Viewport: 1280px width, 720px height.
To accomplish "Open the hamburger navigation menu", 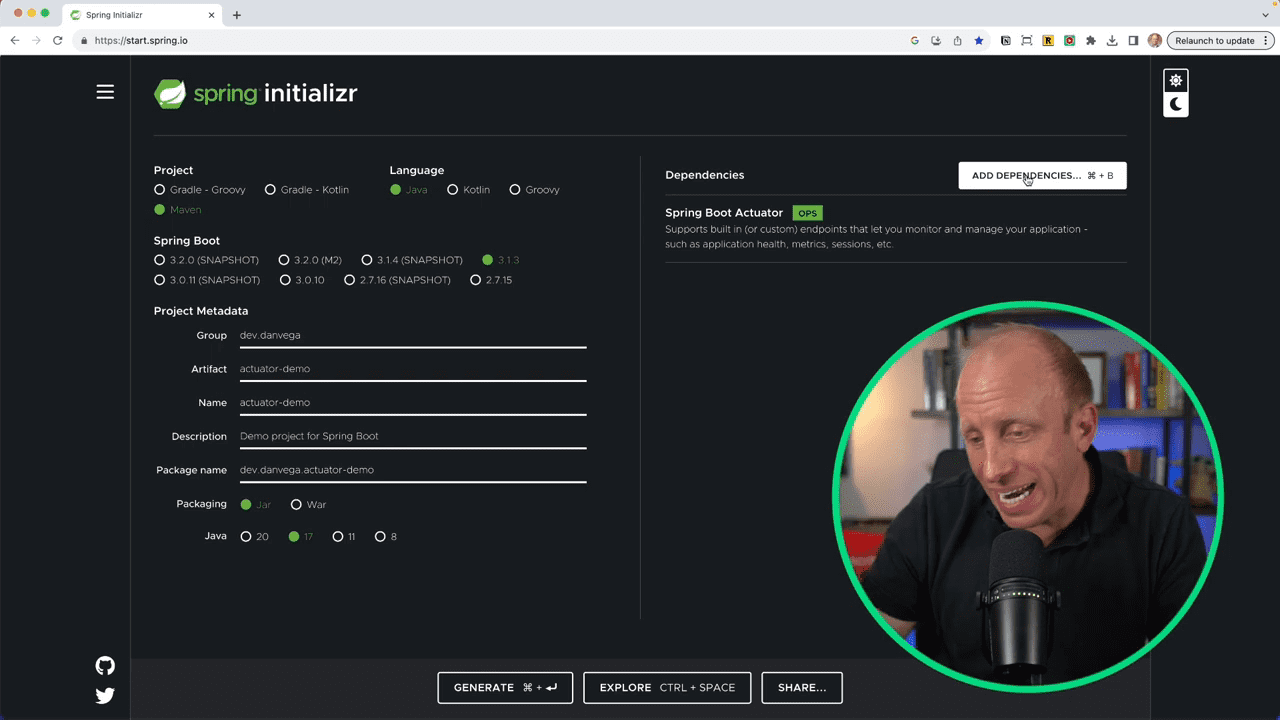I will click(105, 92).
